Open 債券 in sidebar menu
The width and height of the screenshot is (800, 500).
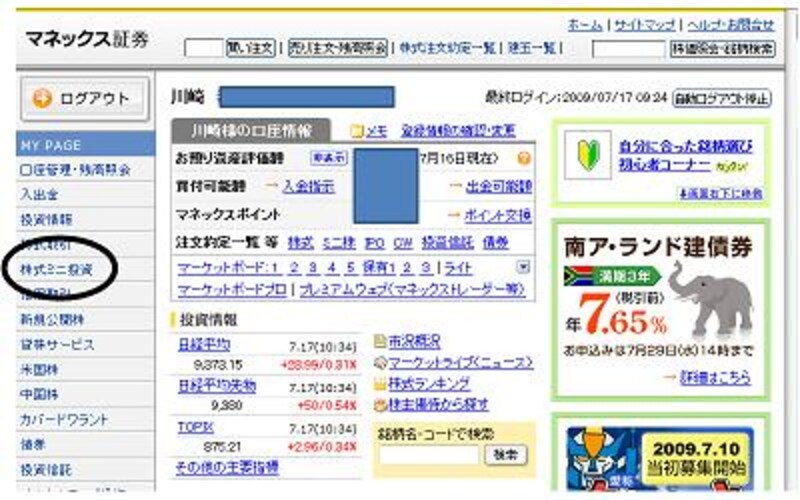click(33, 444)
